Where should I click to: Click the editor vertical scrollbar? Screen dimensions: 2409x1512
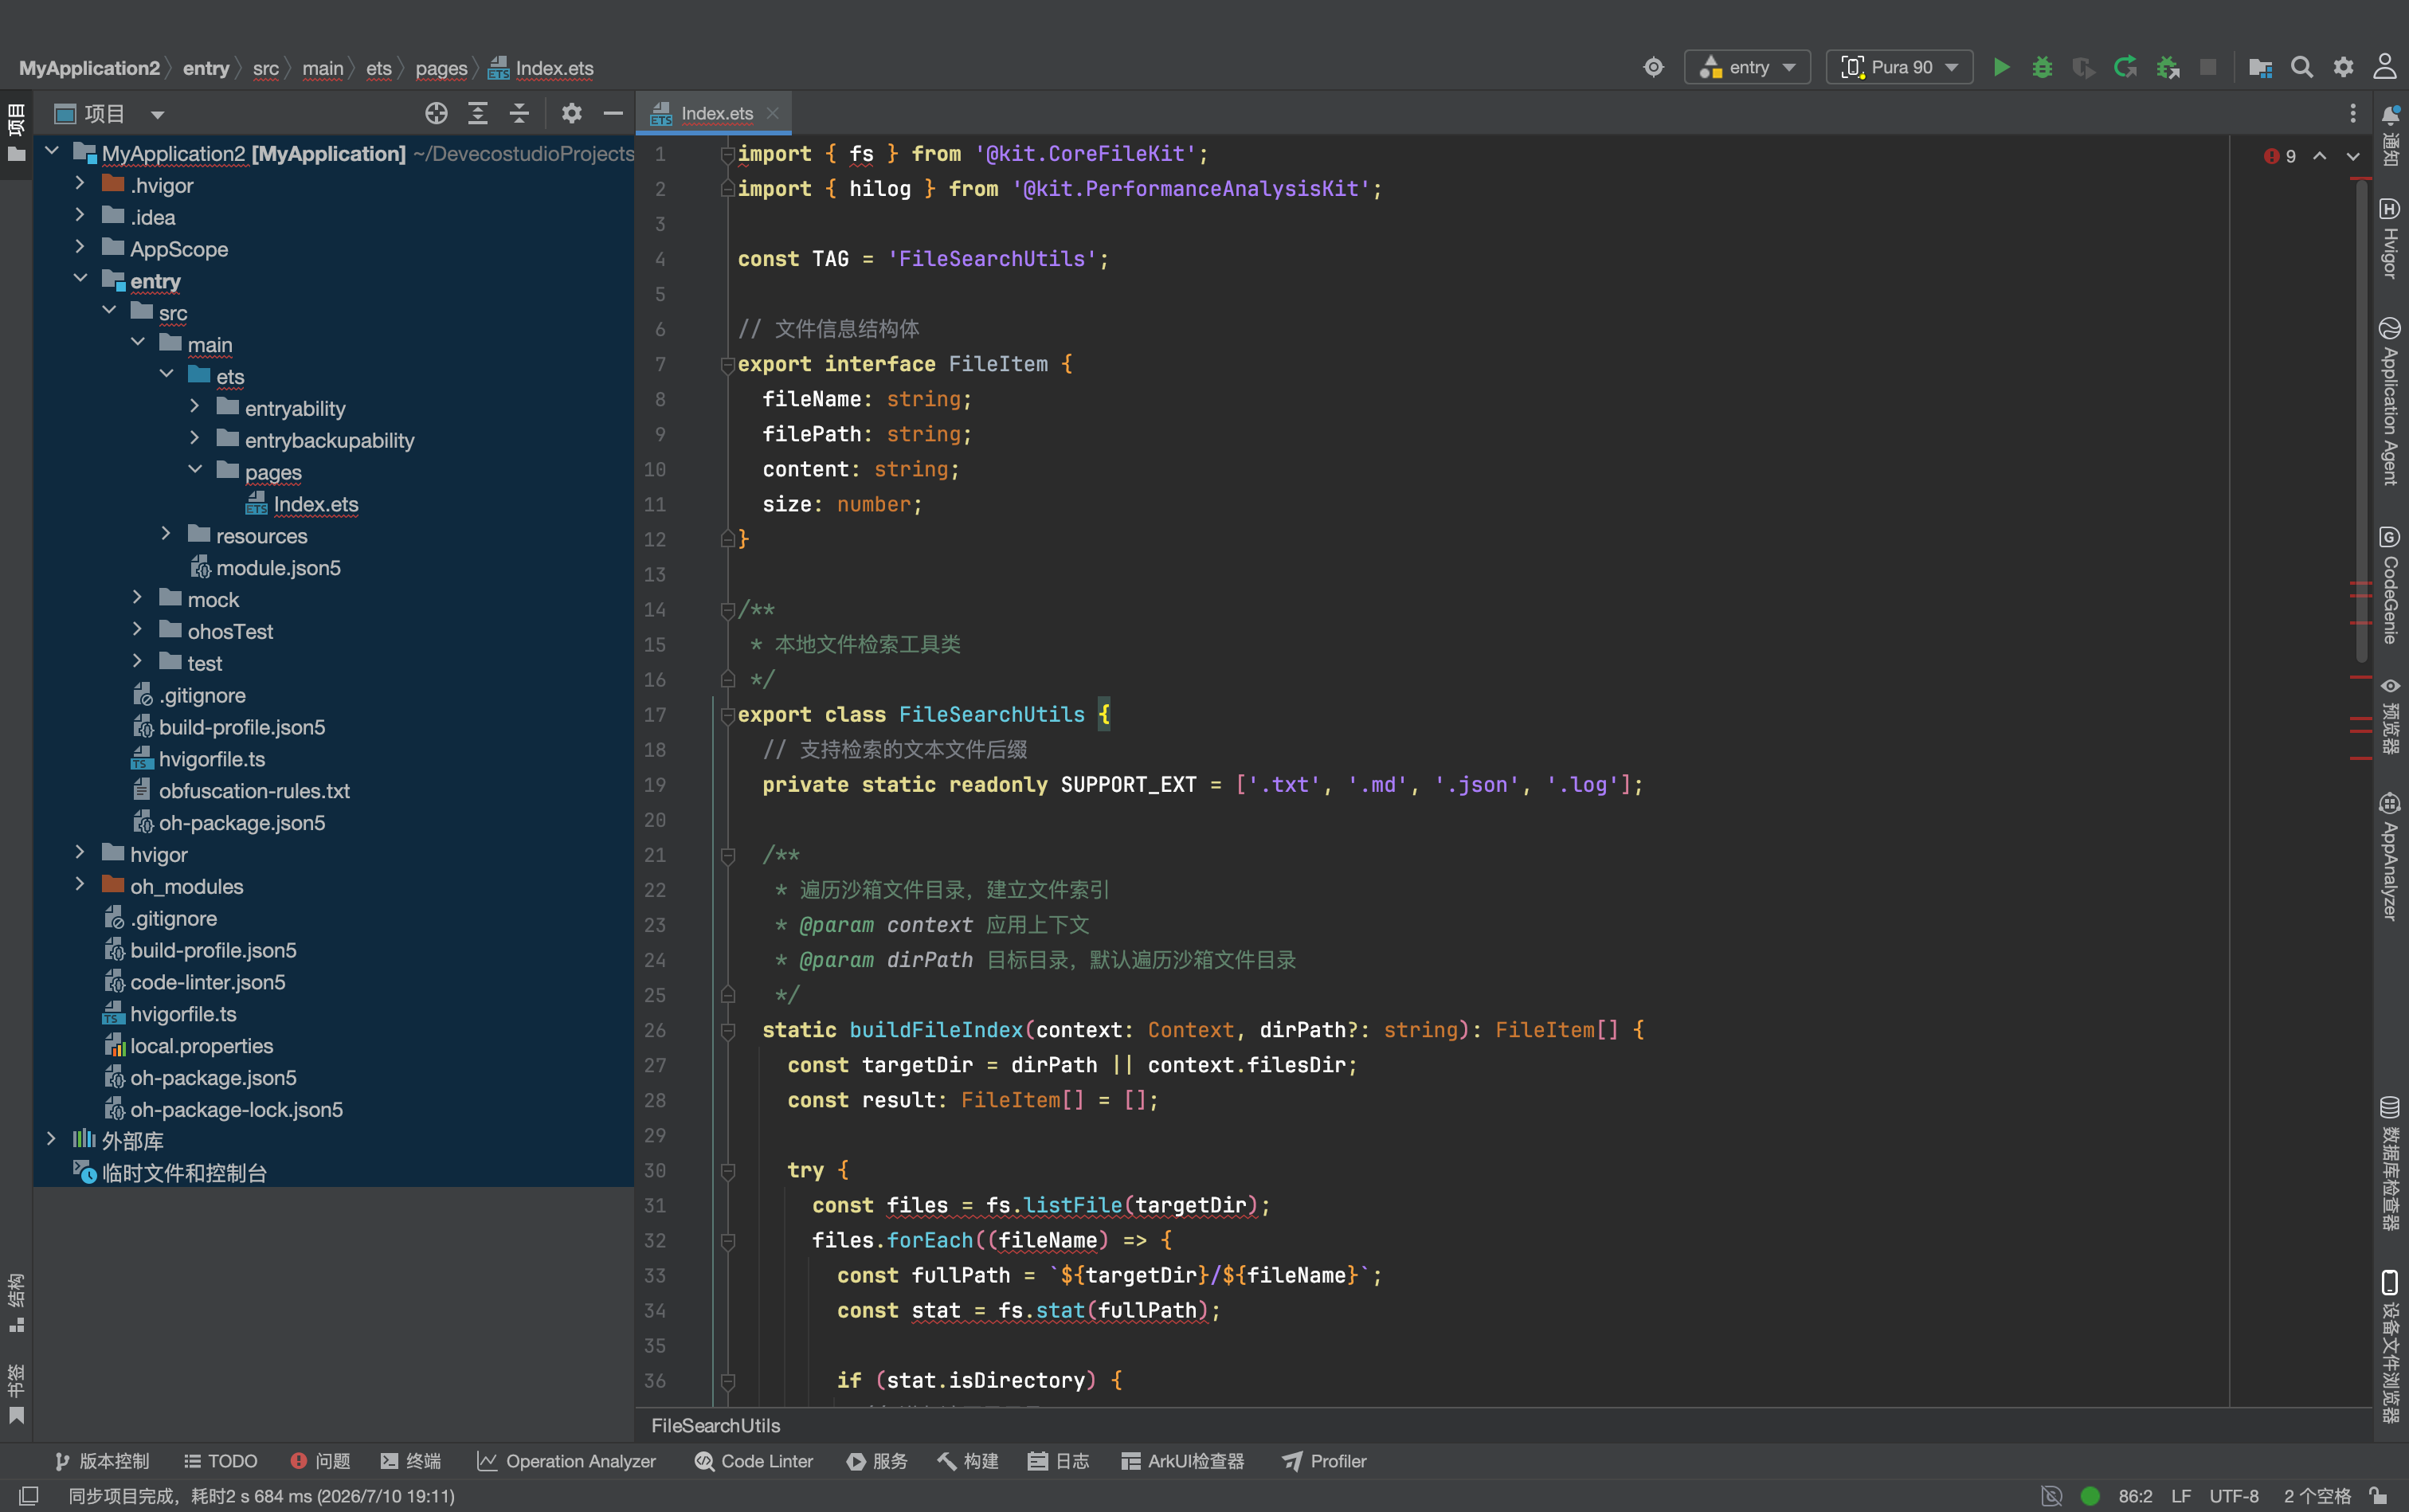(2361, 420)
